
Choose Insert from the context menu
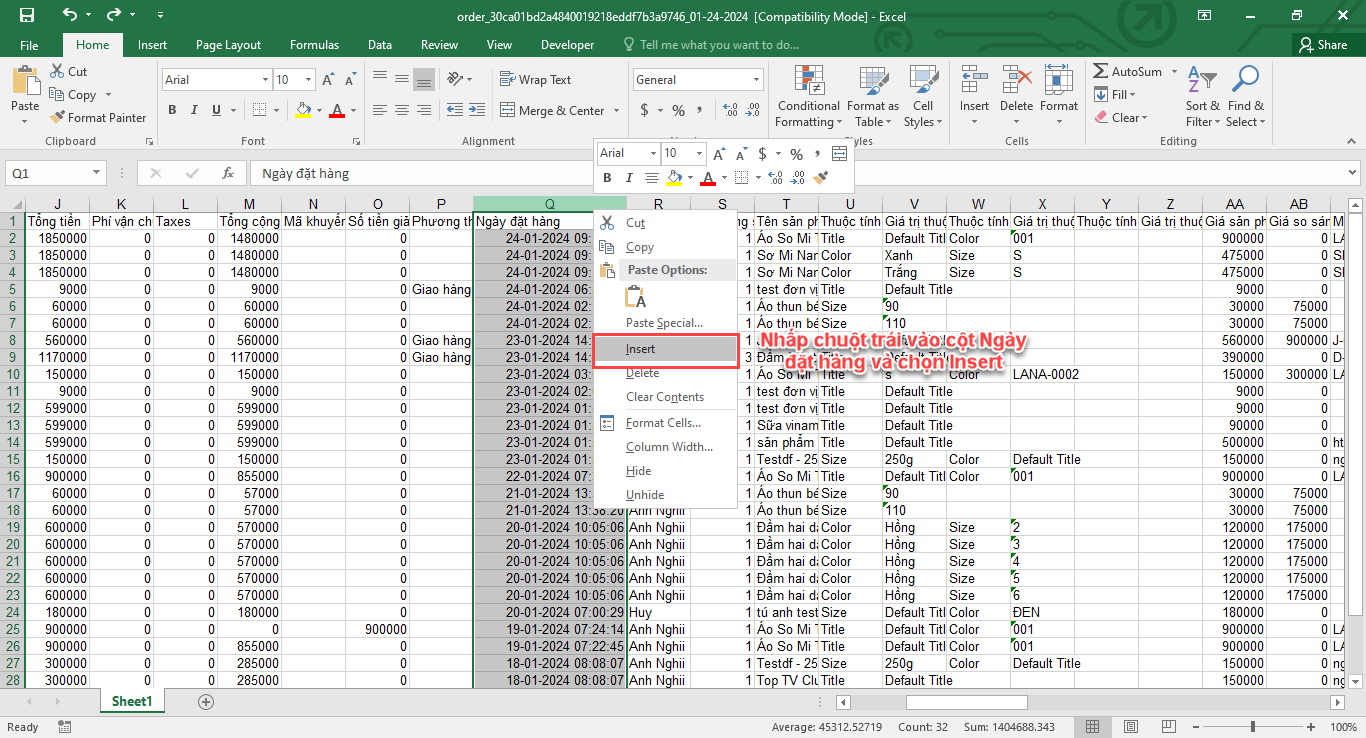[x=641, y=349]
